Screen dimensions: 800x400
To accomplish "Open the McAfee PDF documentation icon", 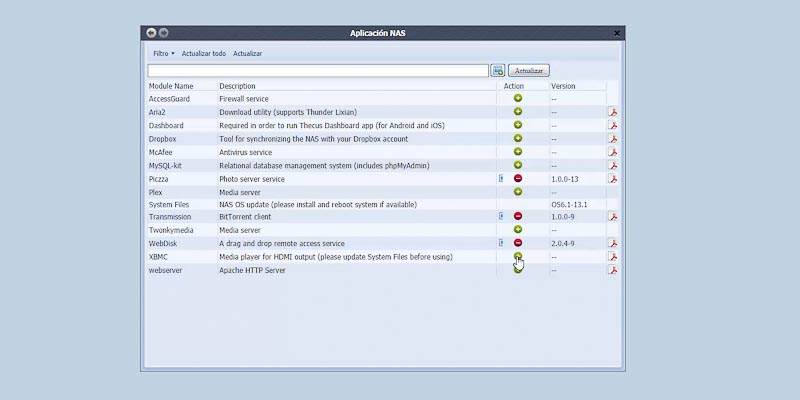I will pos(613,152).
